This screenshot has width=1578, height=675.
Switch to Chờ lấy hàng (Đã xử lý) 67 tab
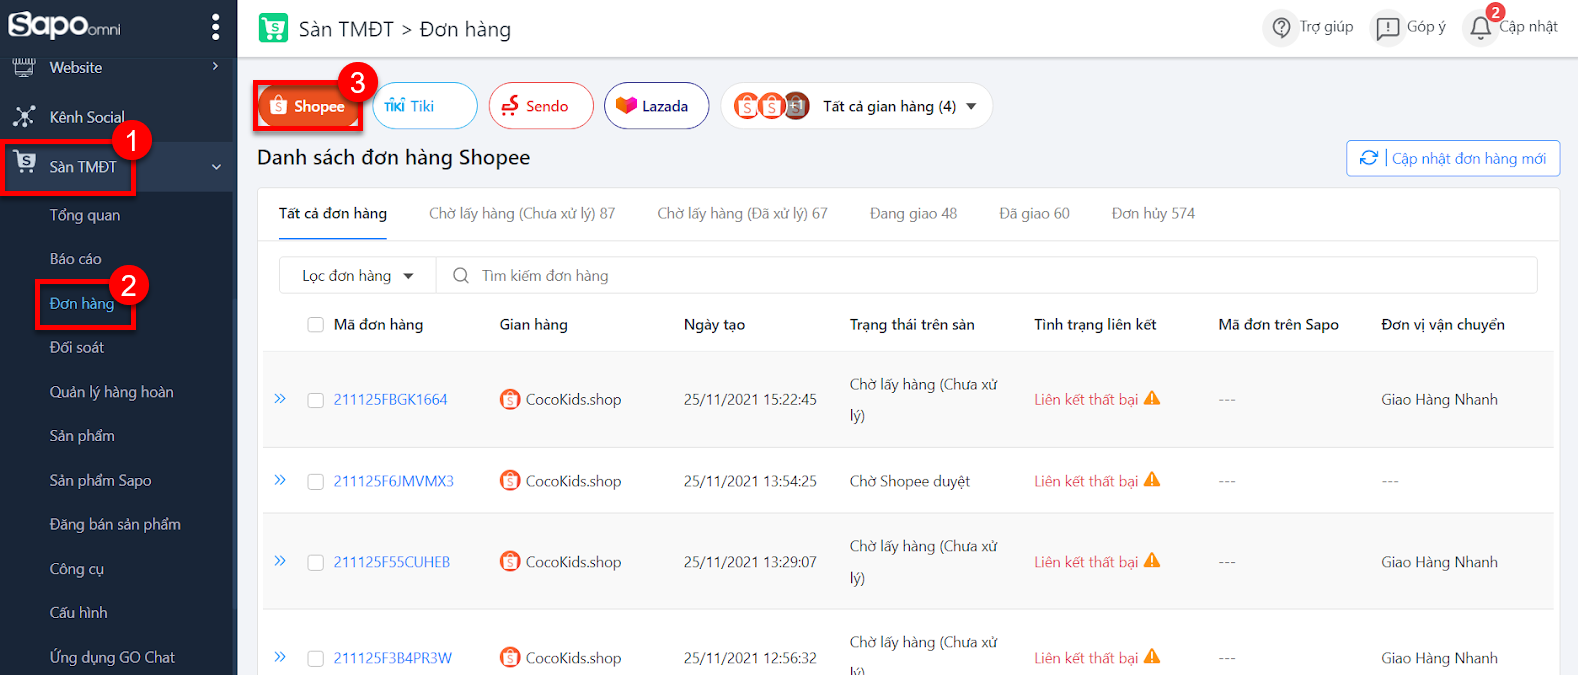point(742,213)
